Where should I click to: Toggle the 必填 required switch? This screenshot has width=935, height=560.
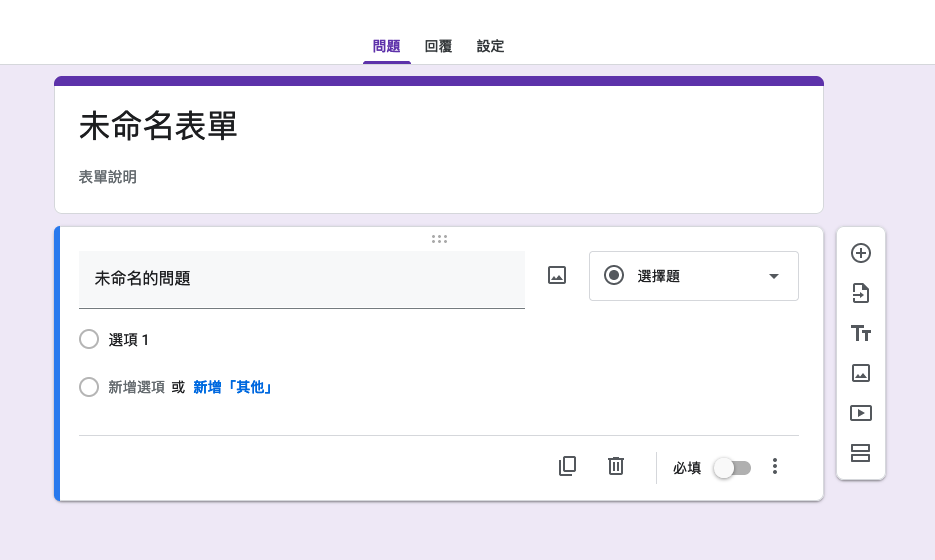click(x=732, y=468)
